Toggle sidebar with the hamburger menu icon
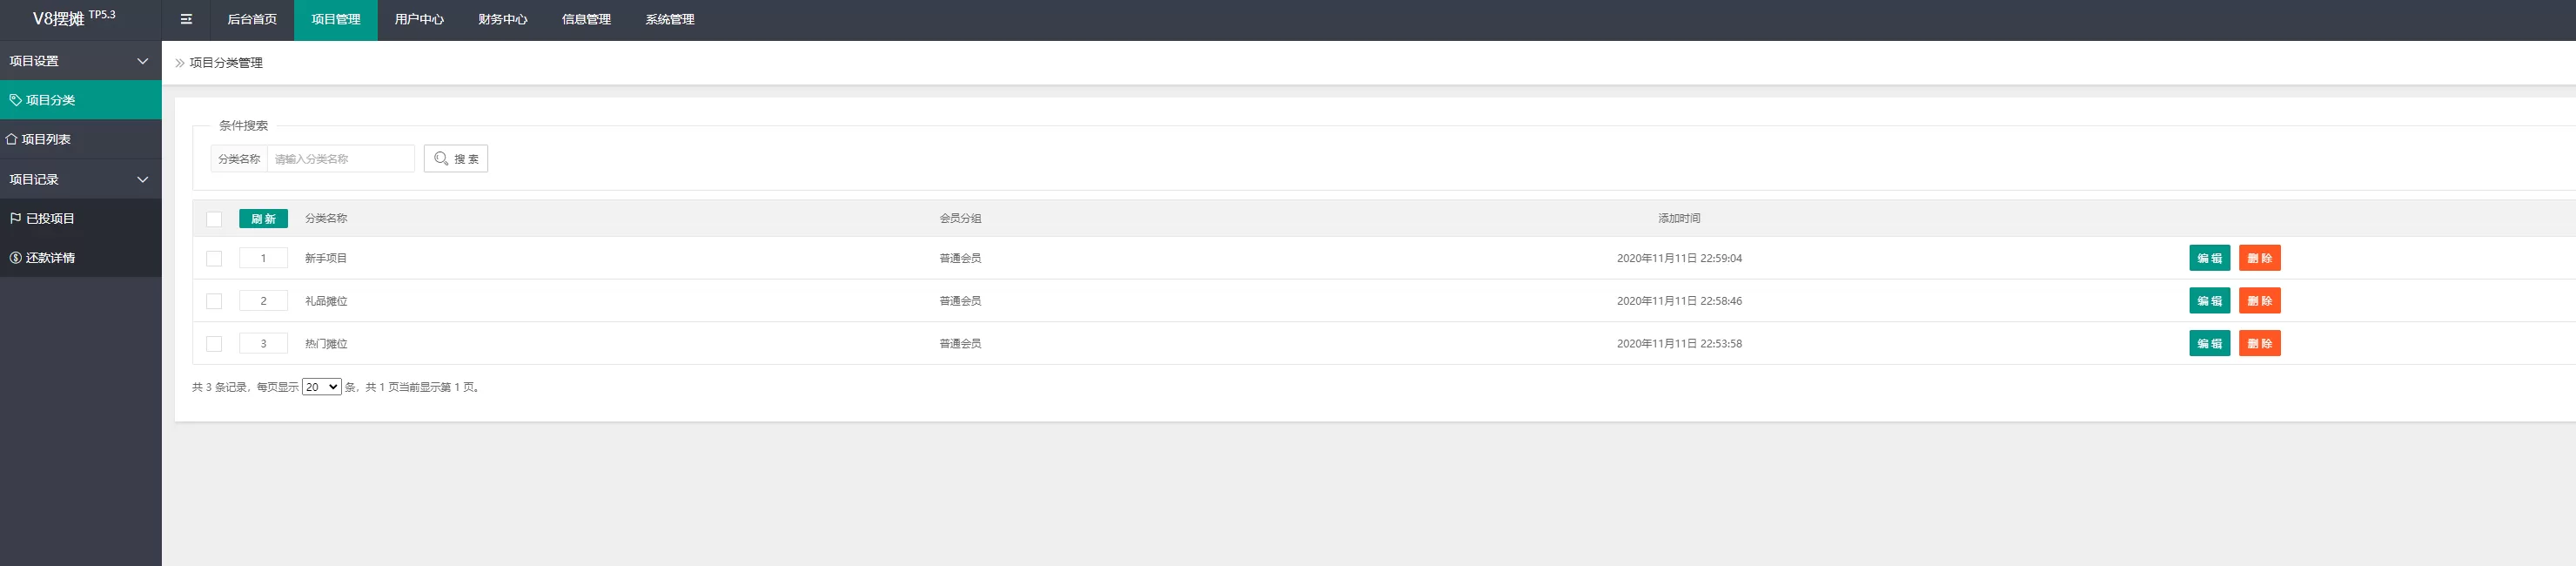This screenshot has height=566, width=2576. [x=186, y=19]
